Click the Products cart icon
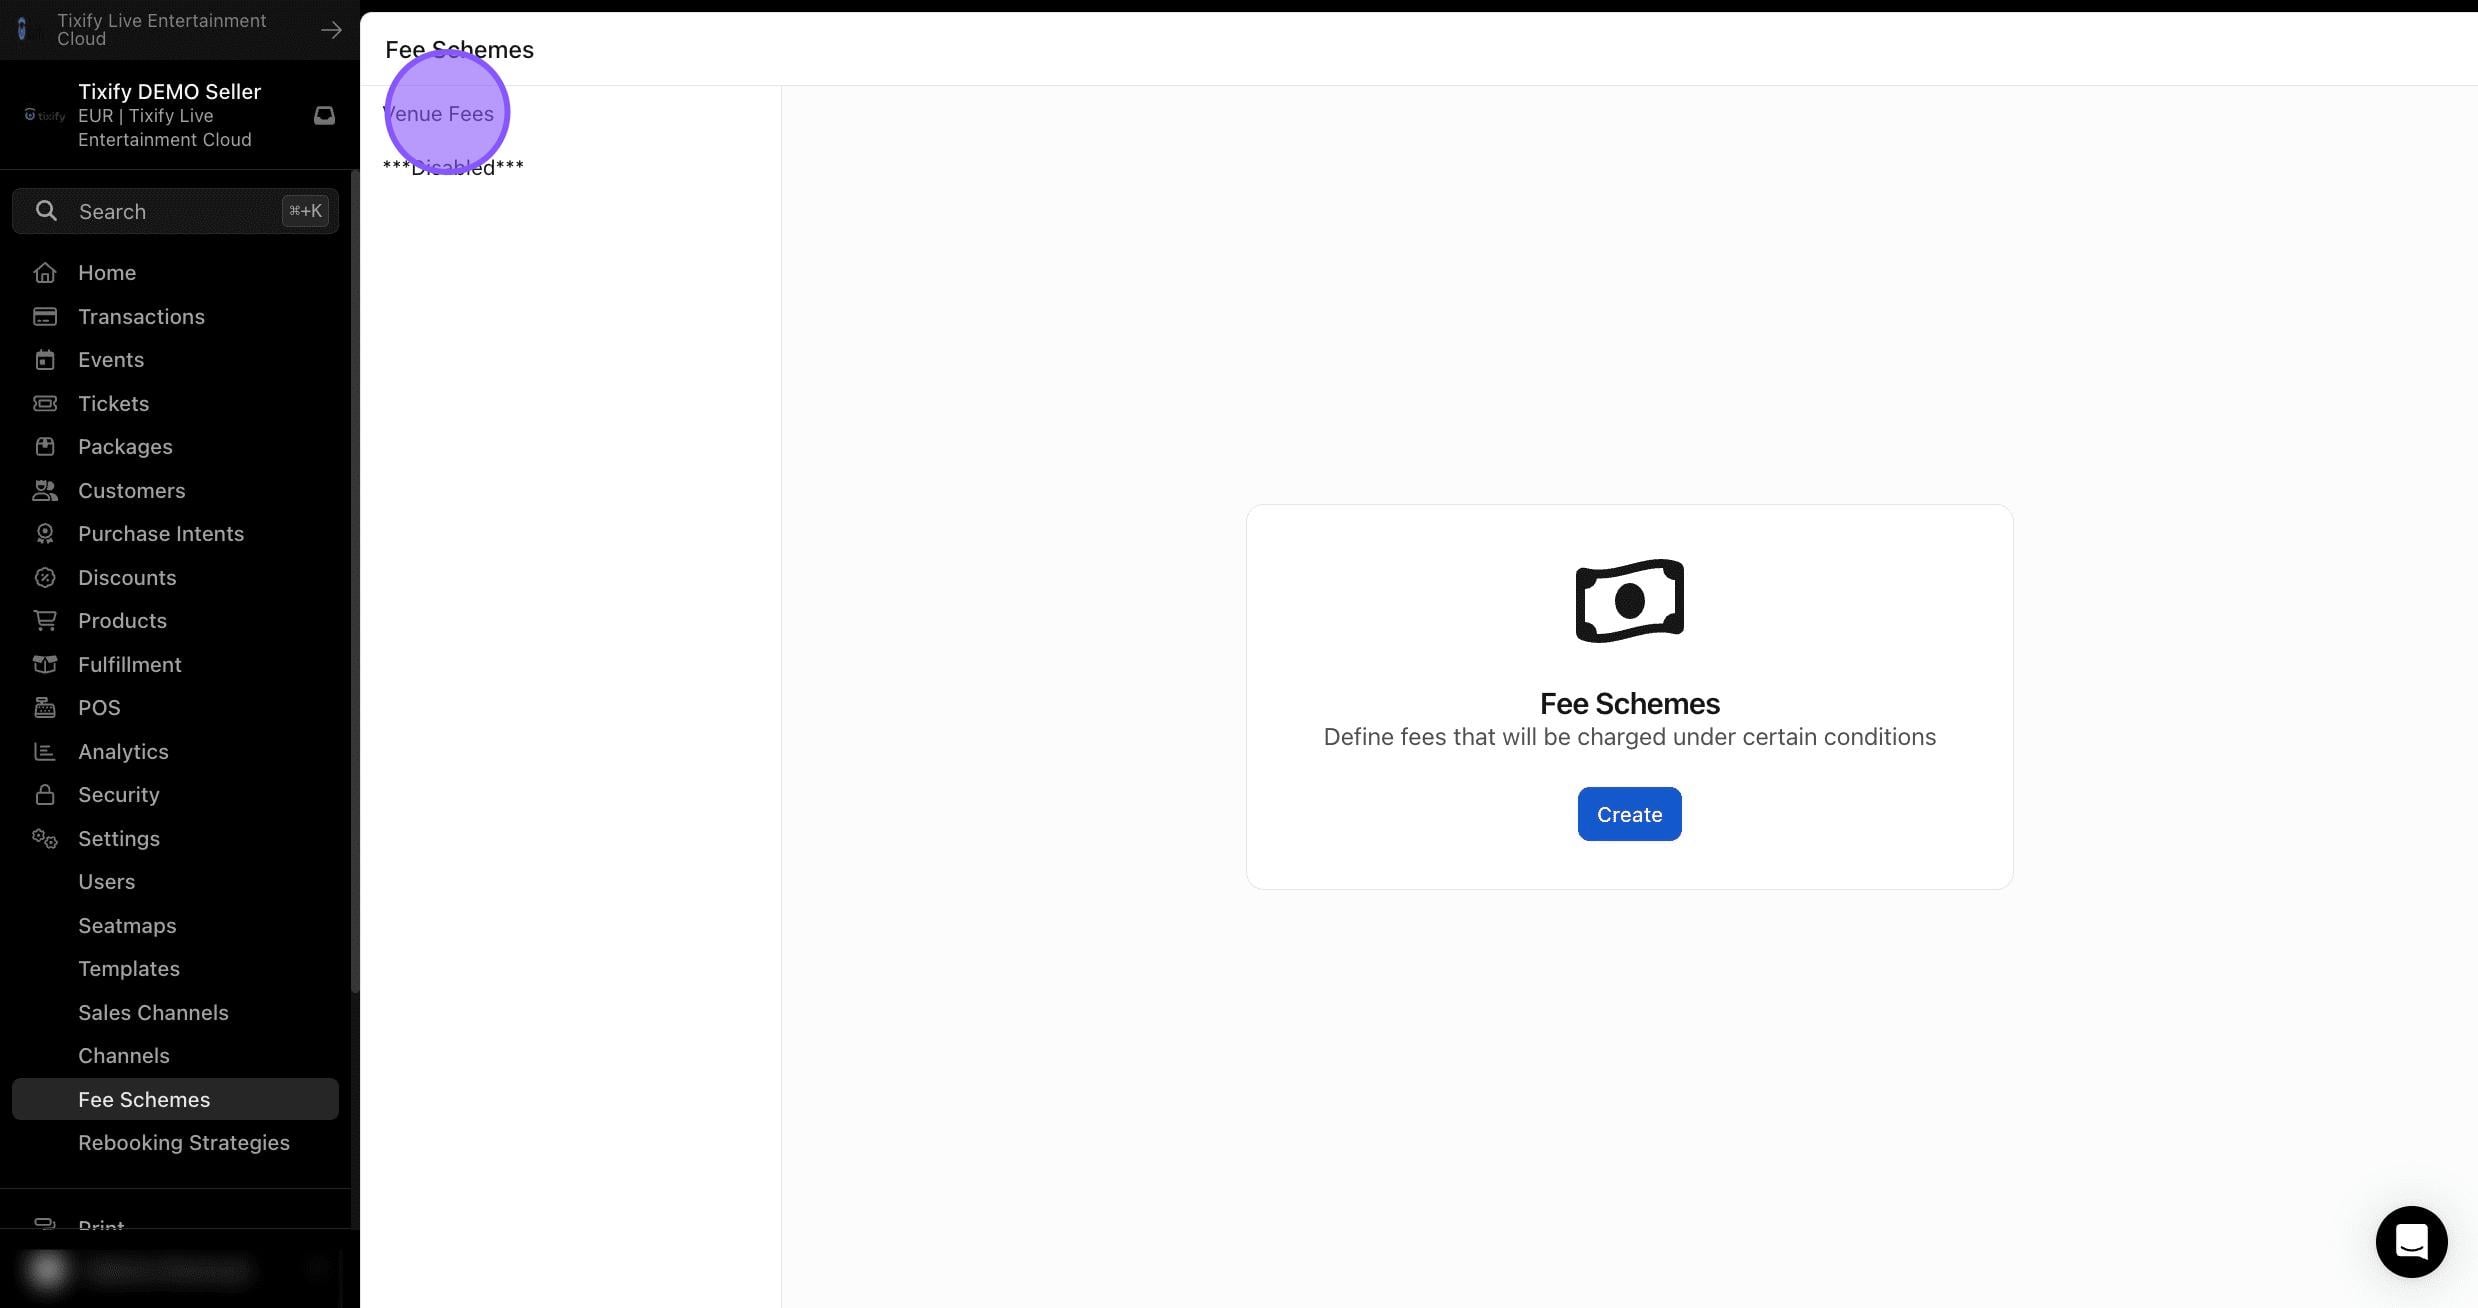Viewport: 2478px width, 1308px height. point(44,621)
